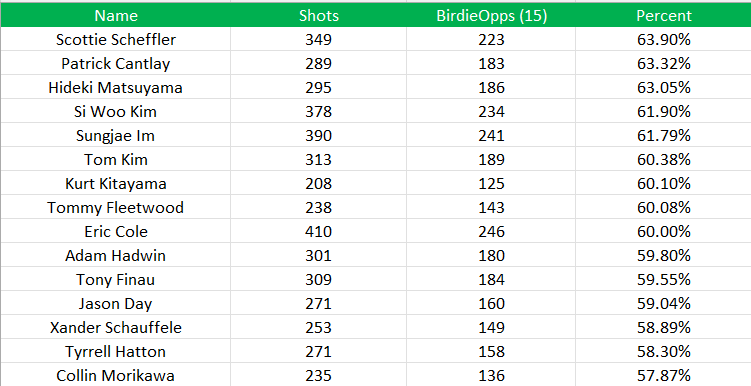Viewport: 751px width, 386px height.
Task: Click the Patrick Cantlay cell
Action: pos(115,63)
